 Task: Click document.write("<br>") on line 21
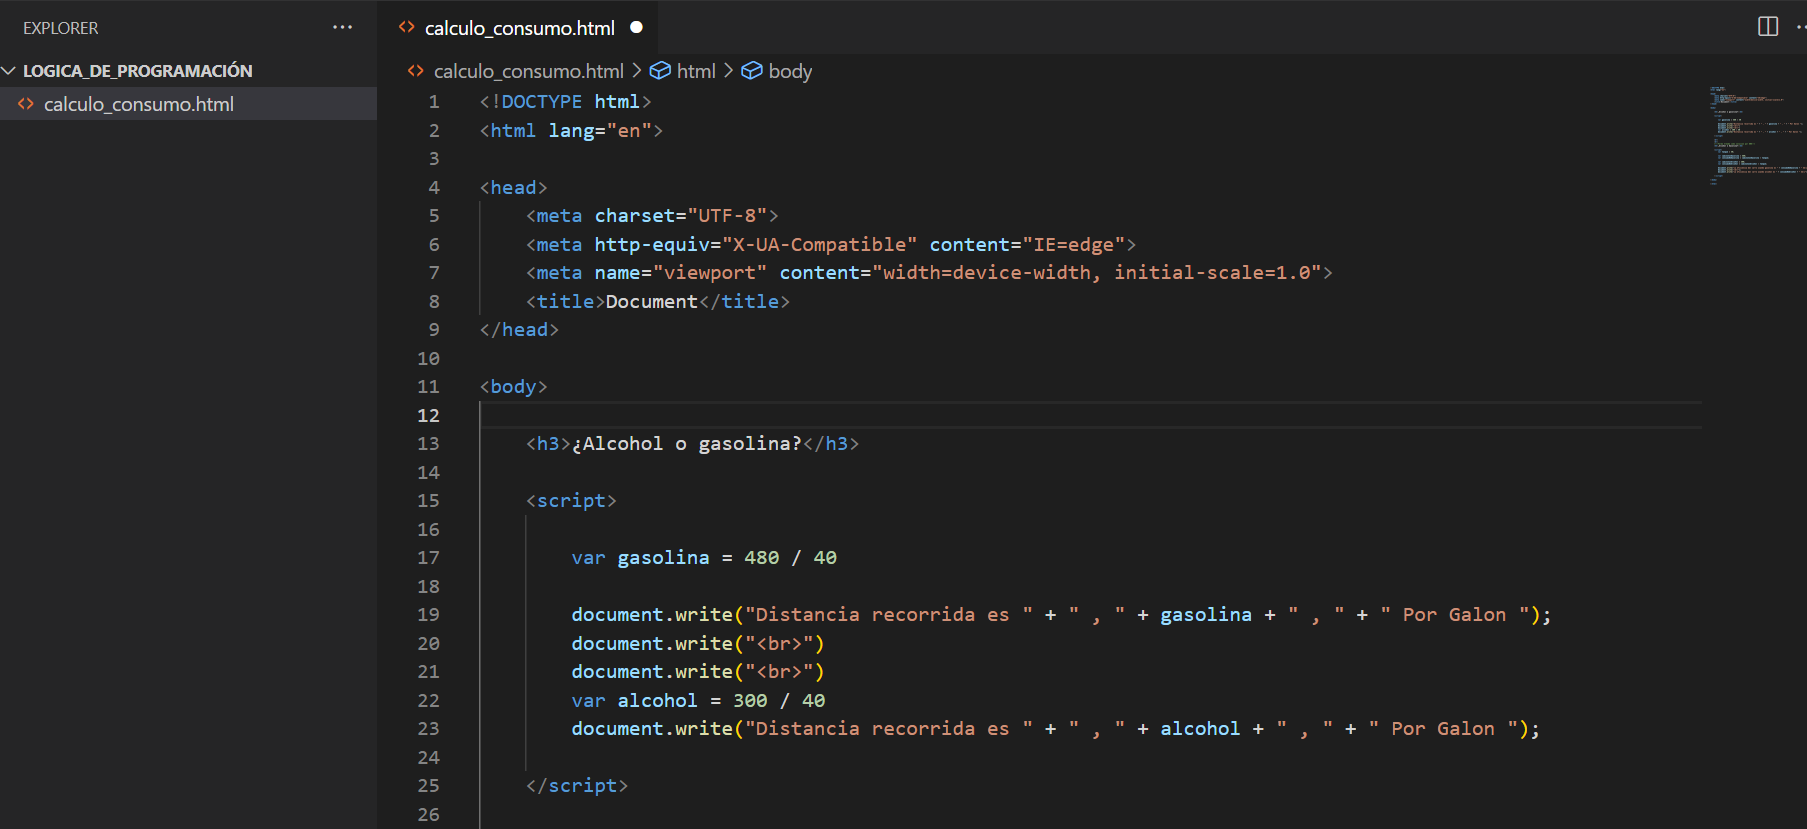point(698,672)
